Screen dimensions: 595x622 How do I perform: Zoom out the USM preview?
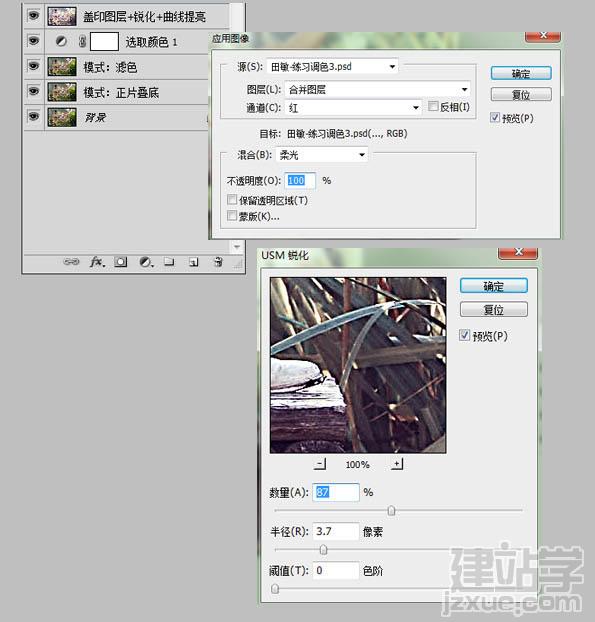320,464
